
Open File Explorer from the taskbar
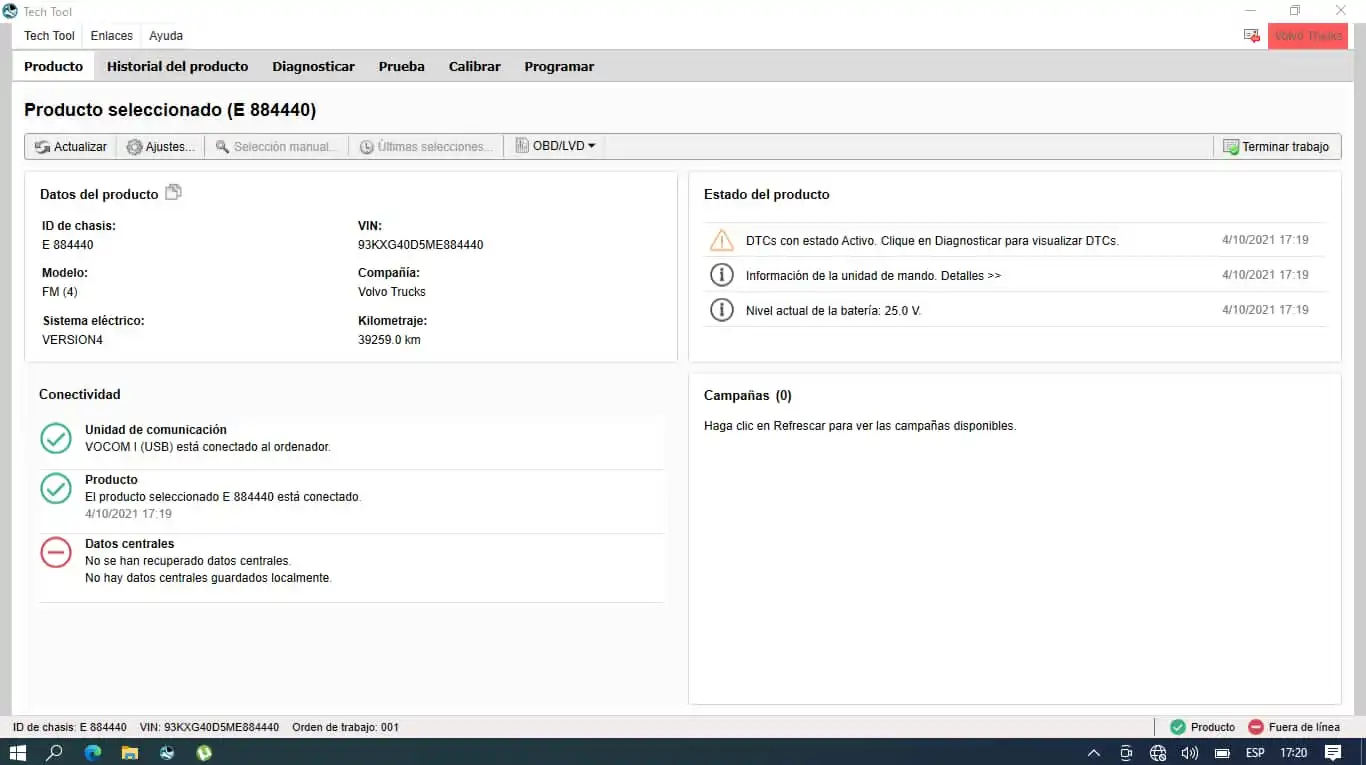[x=130, y=752]
